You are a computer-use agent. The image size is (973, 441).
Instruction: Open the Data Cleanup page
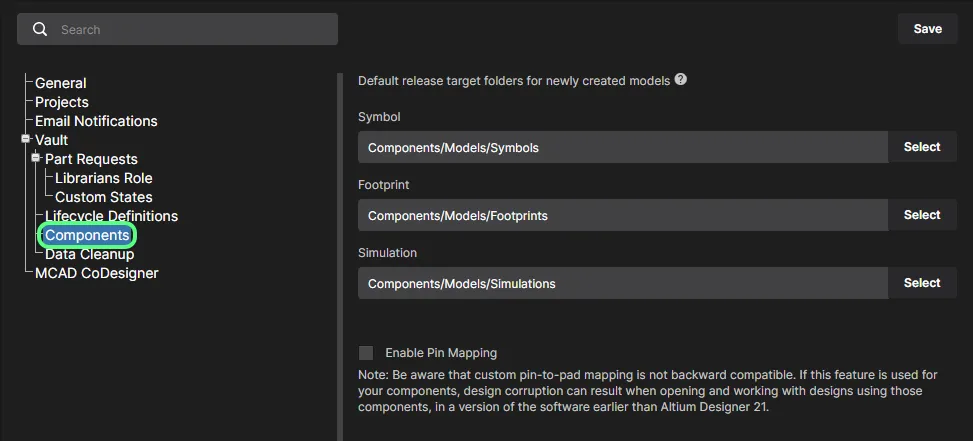[x=90, y=254]
